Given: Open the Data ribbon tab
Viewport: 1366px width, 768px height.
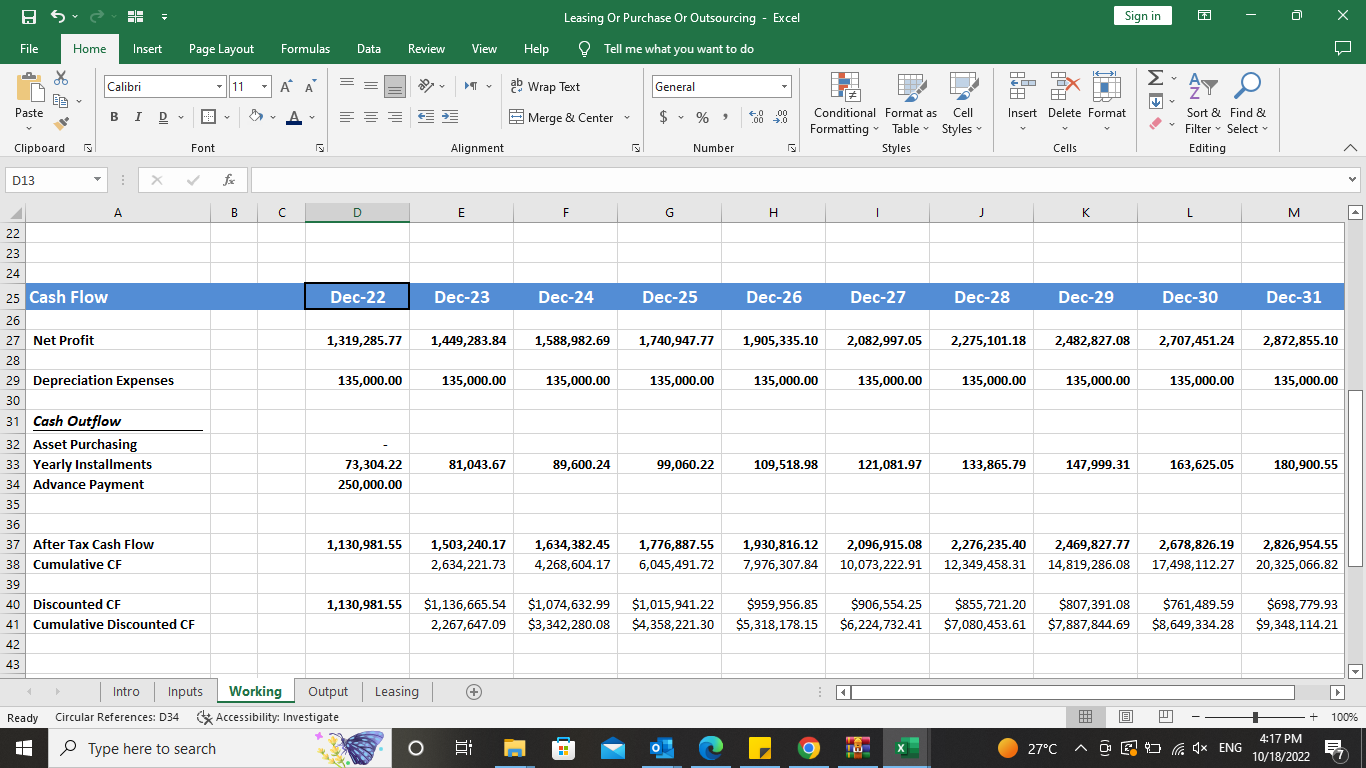Looking at the screenshot, I should click(368, 48).
